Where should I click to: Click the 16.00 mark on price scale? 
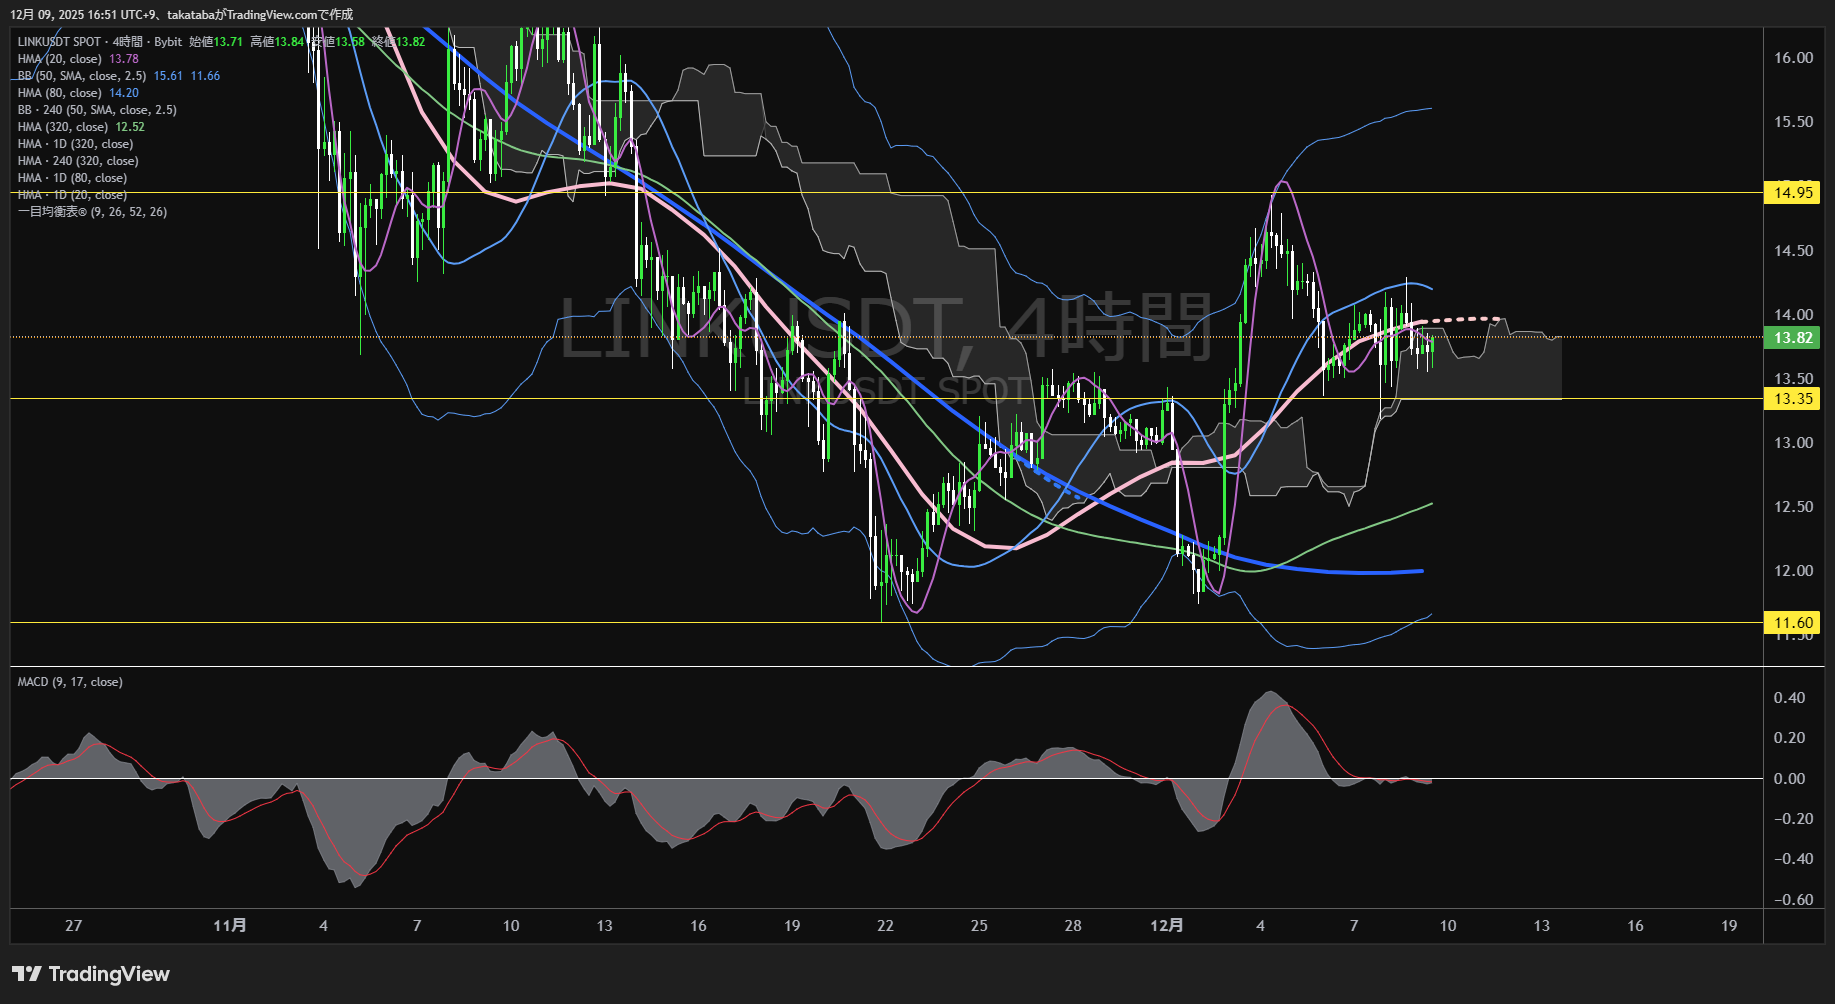point(1792,58)
